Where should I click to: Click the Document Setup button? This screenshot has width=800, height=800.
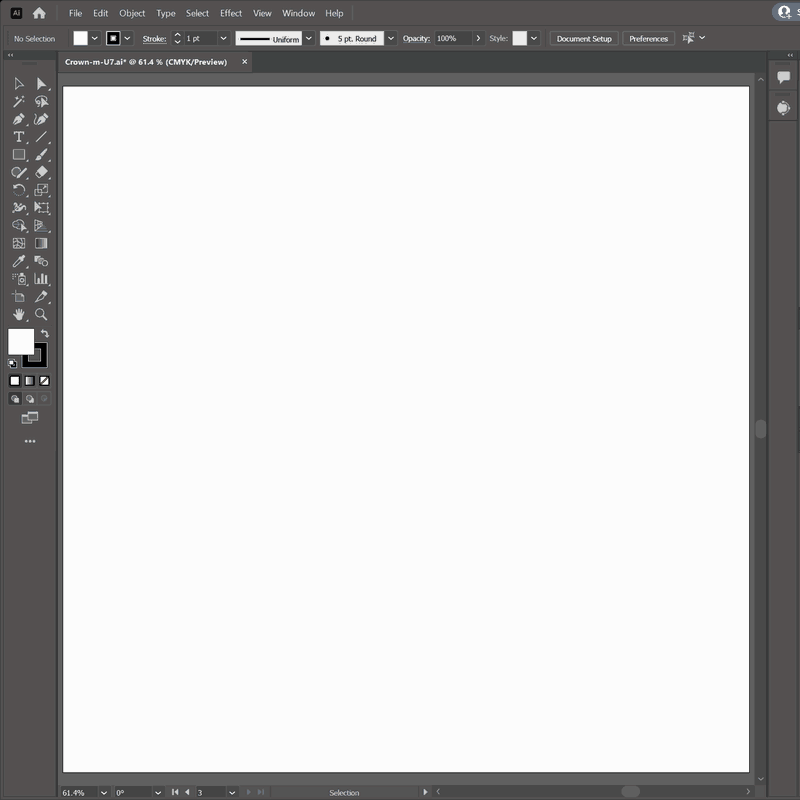[584, 38]
